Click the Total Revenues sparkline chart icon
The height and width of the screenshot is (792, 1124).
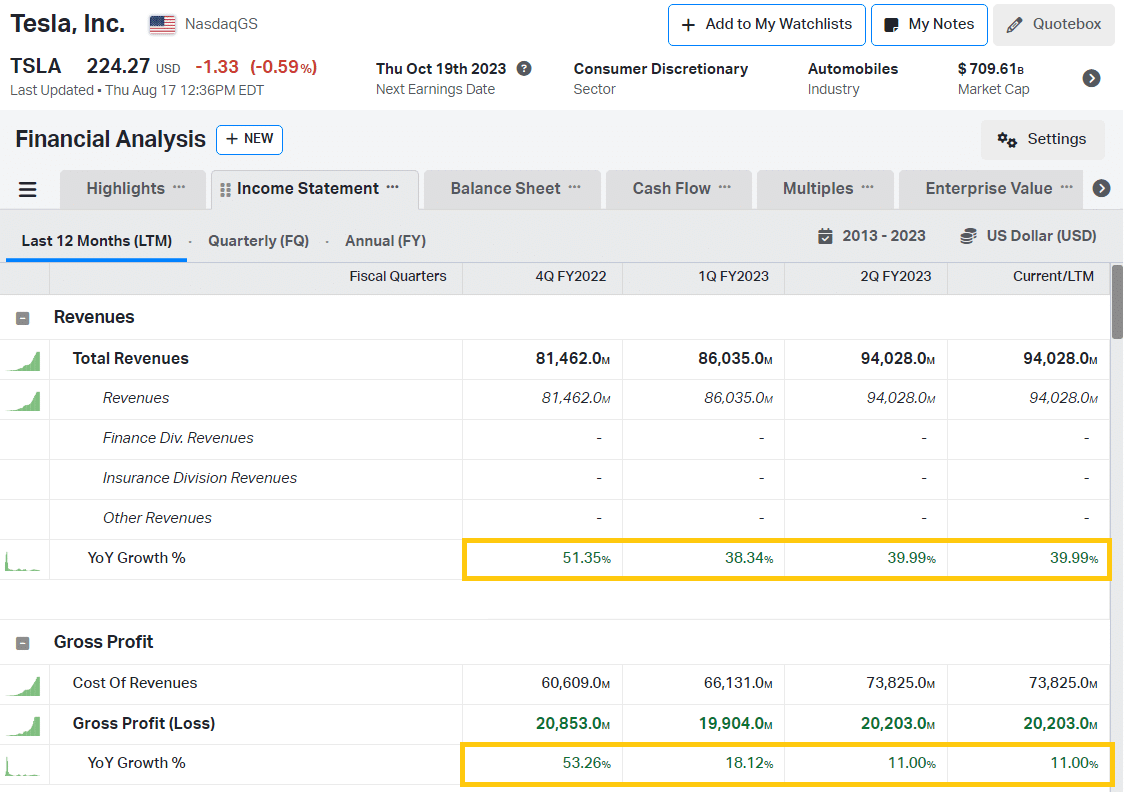coord(24,360)
